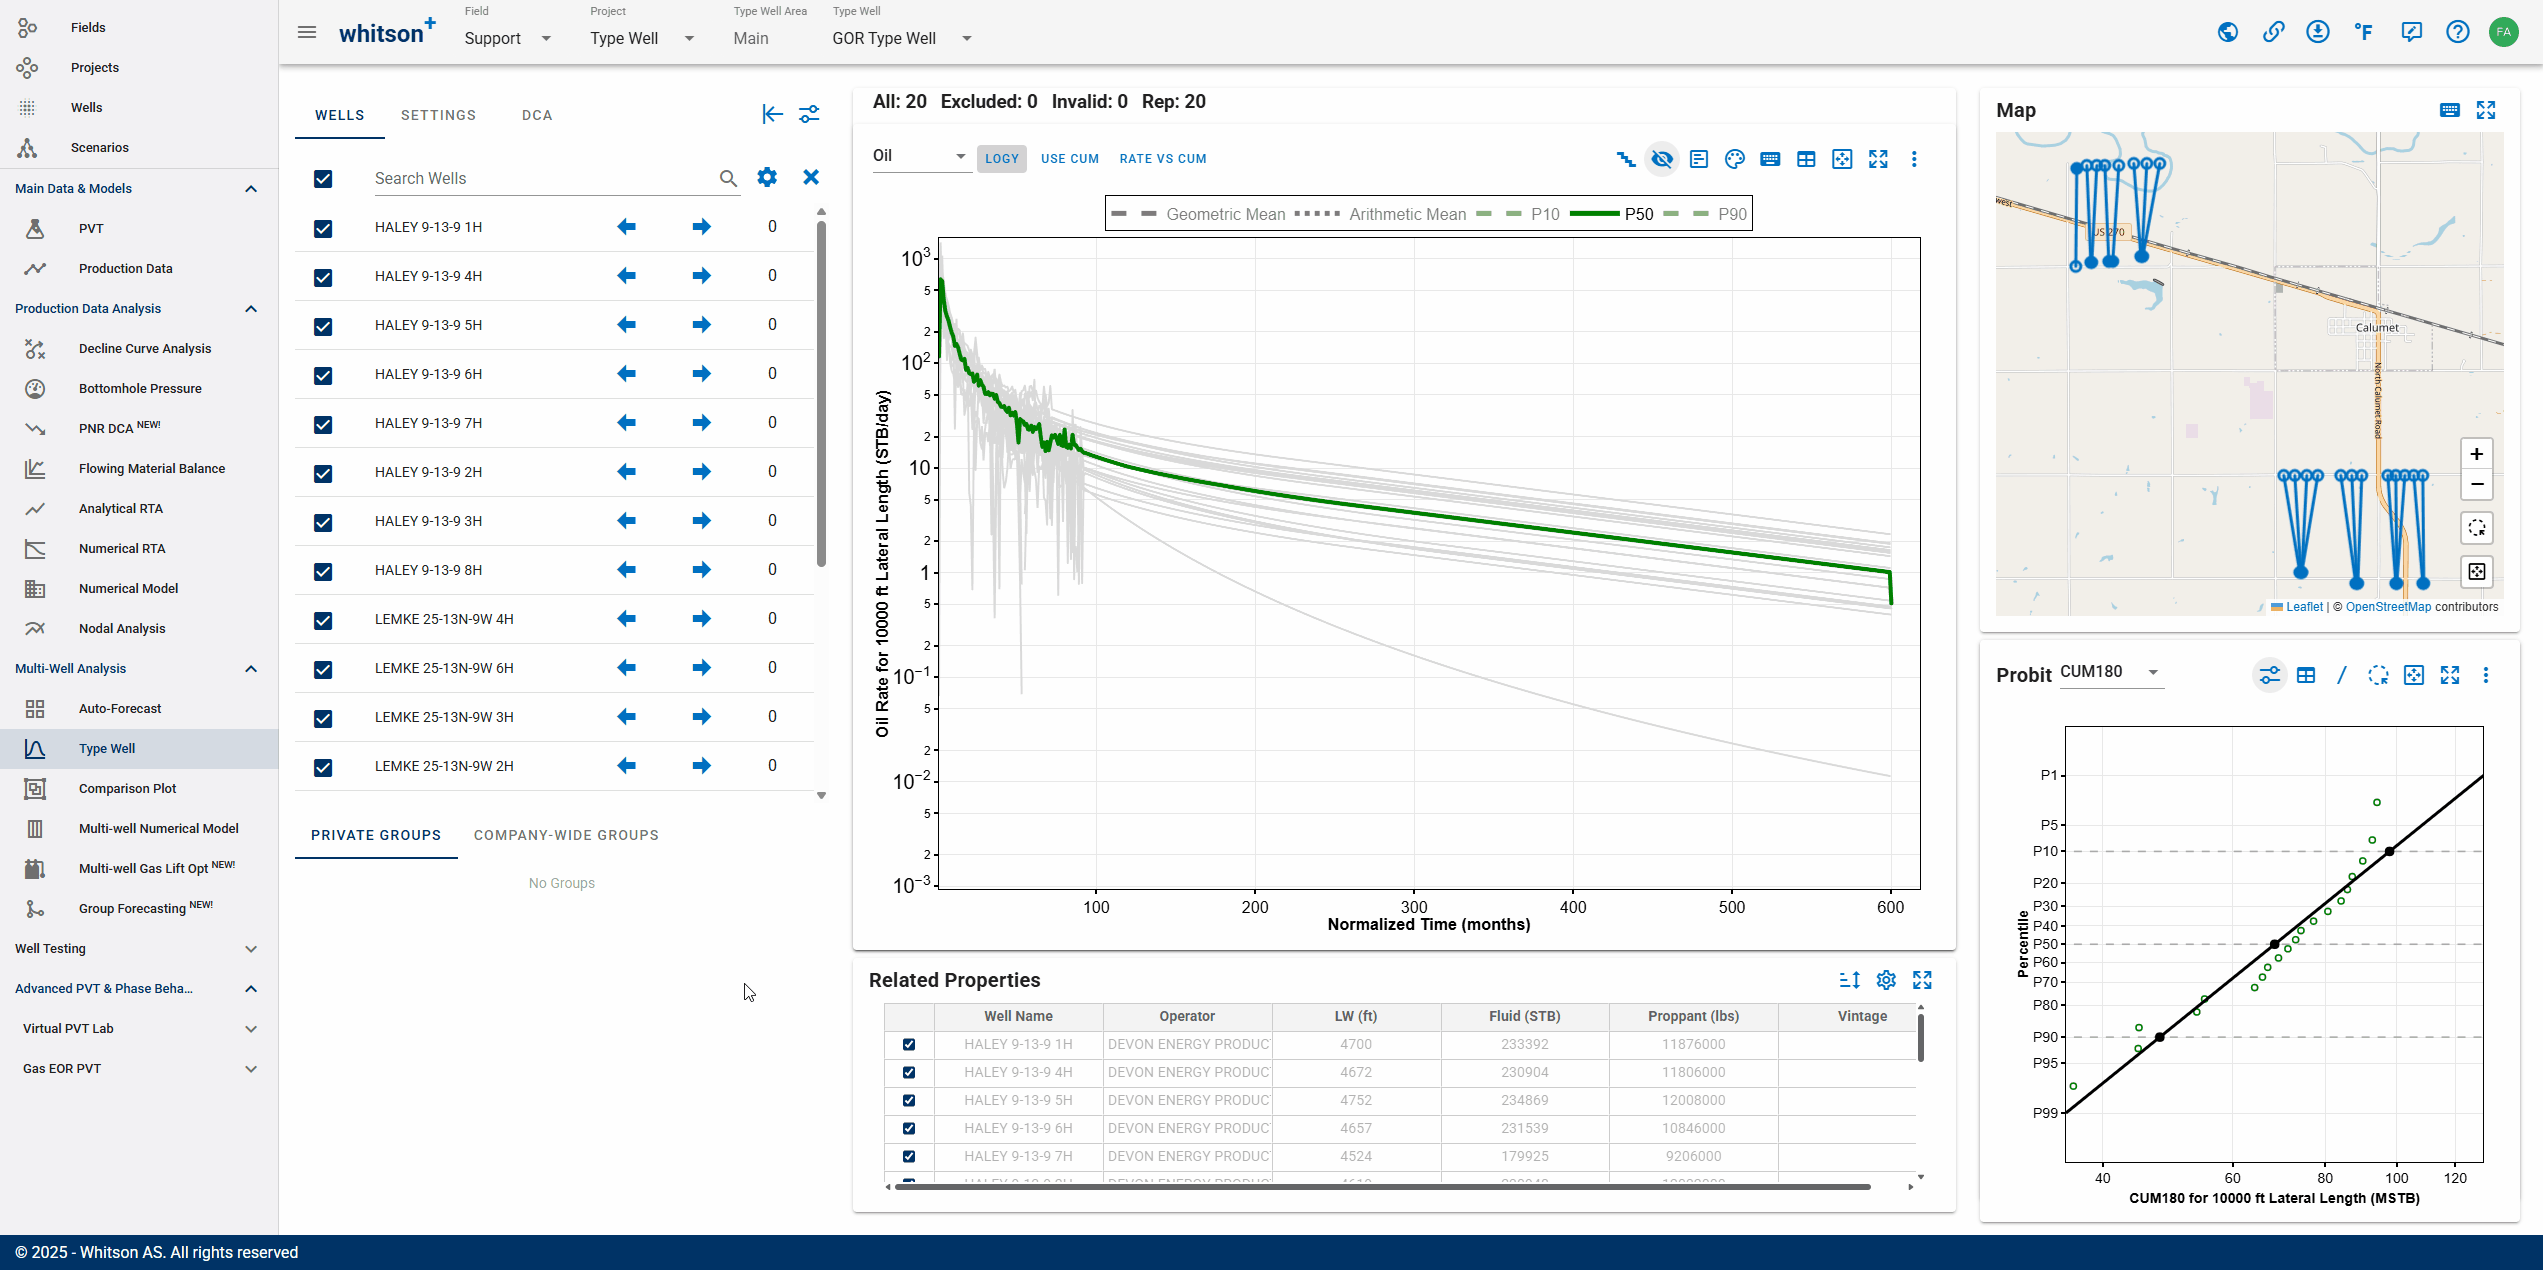Collapse the Main Data & Models section

pos(251,188)
